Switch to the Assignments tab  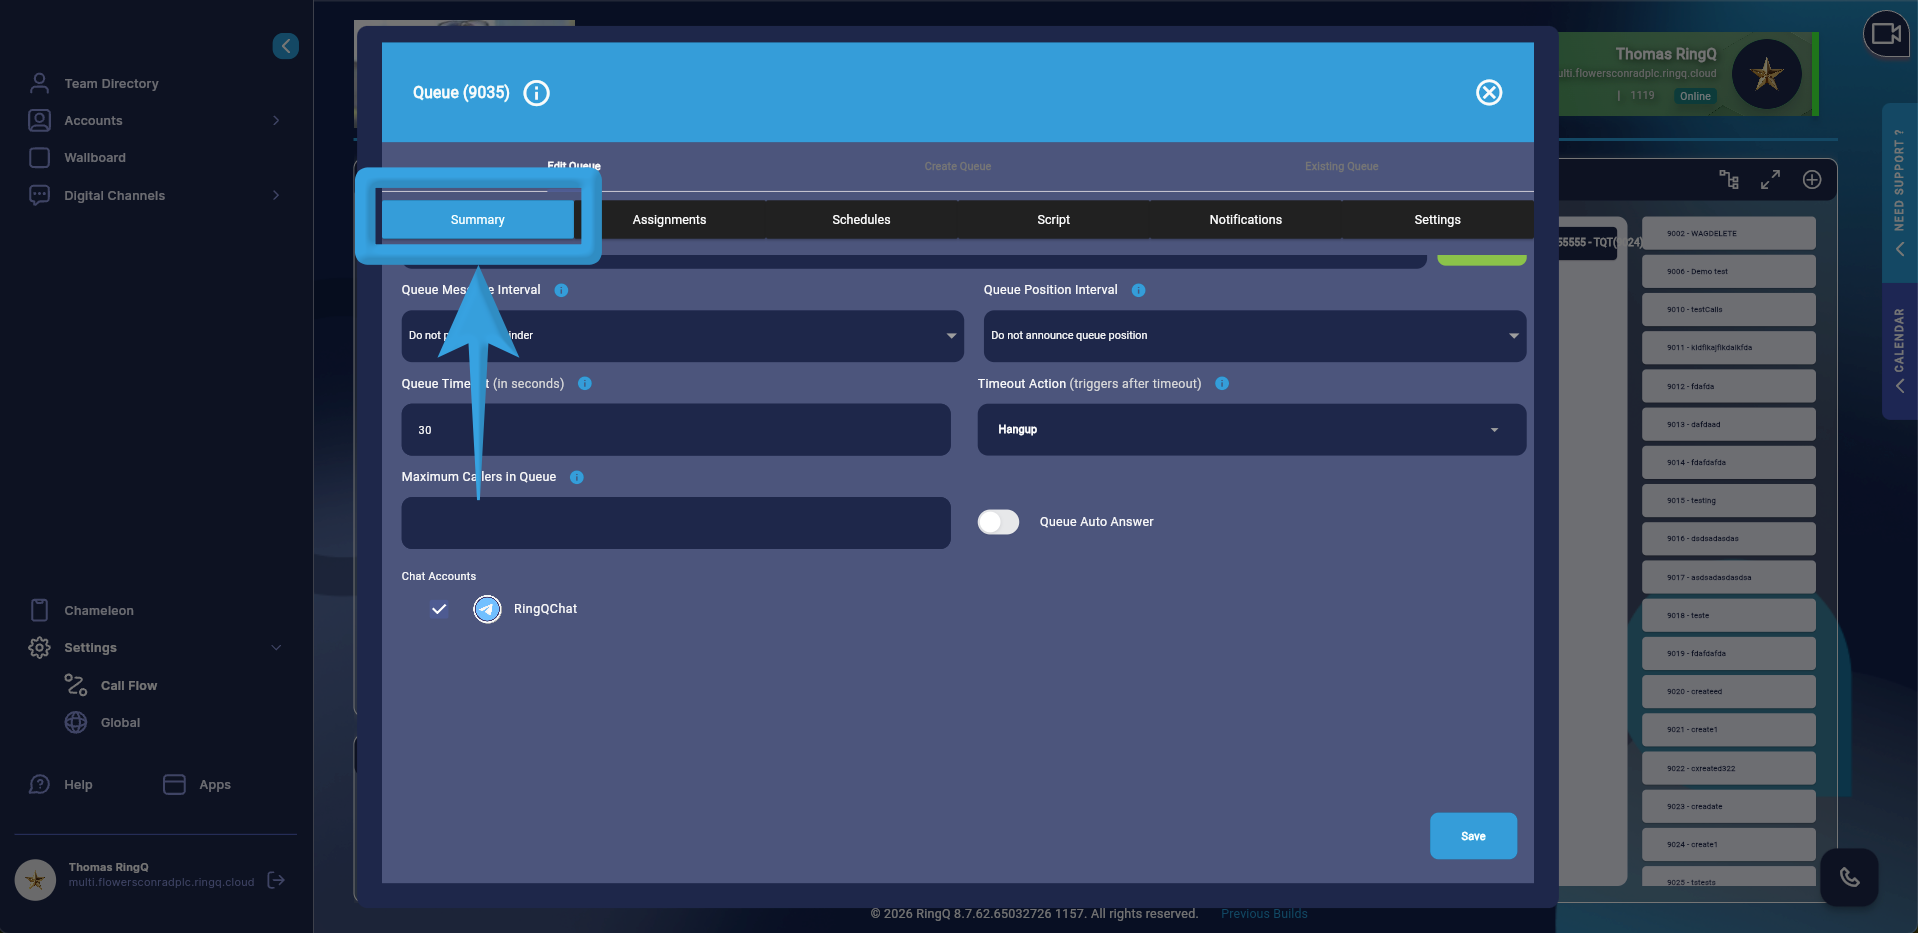(669, 220)
